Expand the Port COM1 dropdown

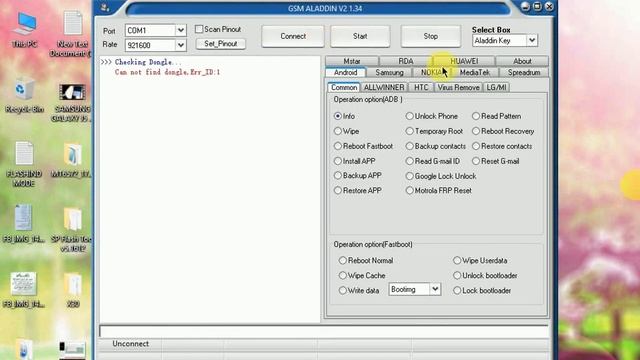pyautogui.click(x=180, y=30)
